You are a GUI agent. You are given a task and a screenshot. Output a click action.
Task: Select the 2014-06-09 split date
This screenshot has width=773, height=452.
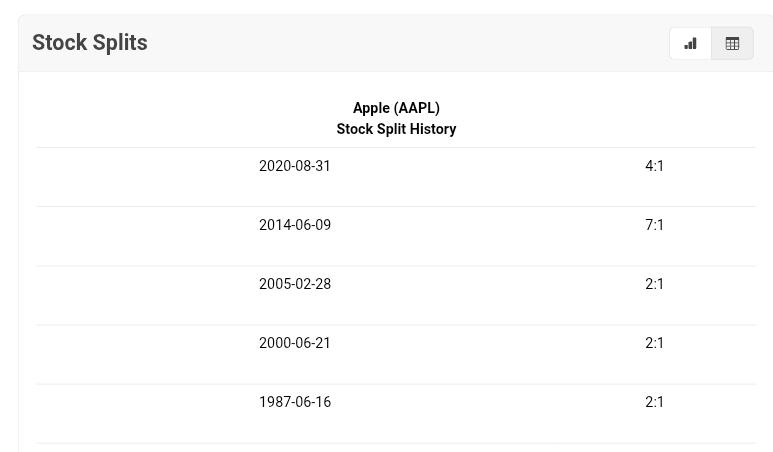coord(295,225)
